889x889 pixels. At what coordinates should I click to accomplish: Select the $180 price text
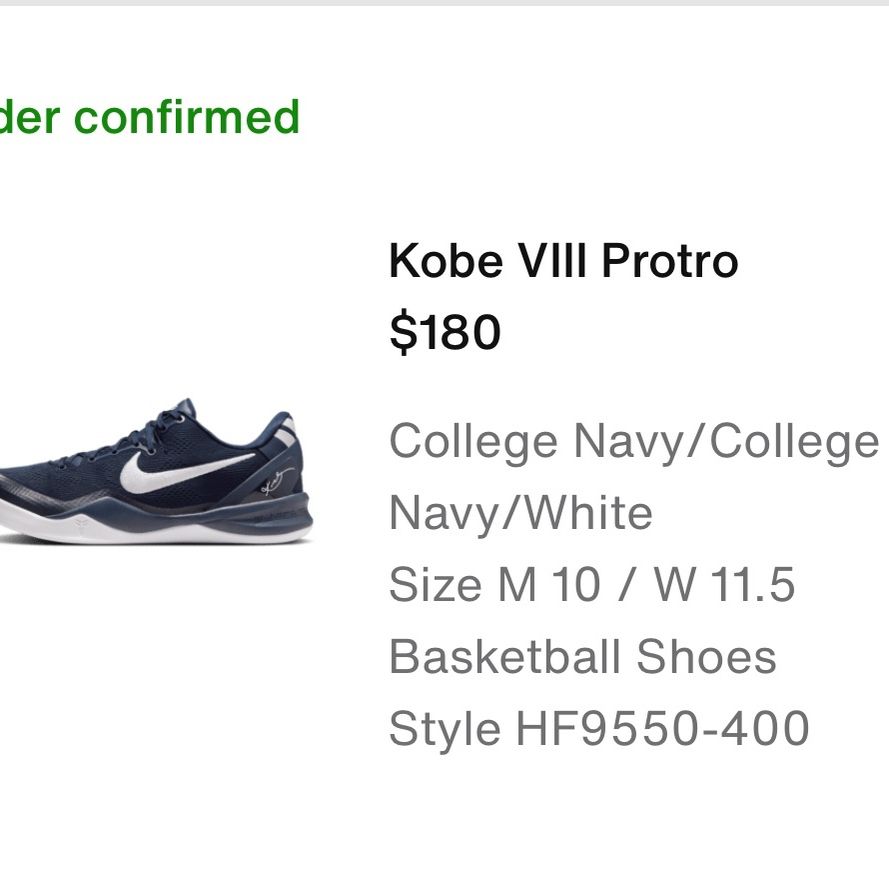[445, 332]
